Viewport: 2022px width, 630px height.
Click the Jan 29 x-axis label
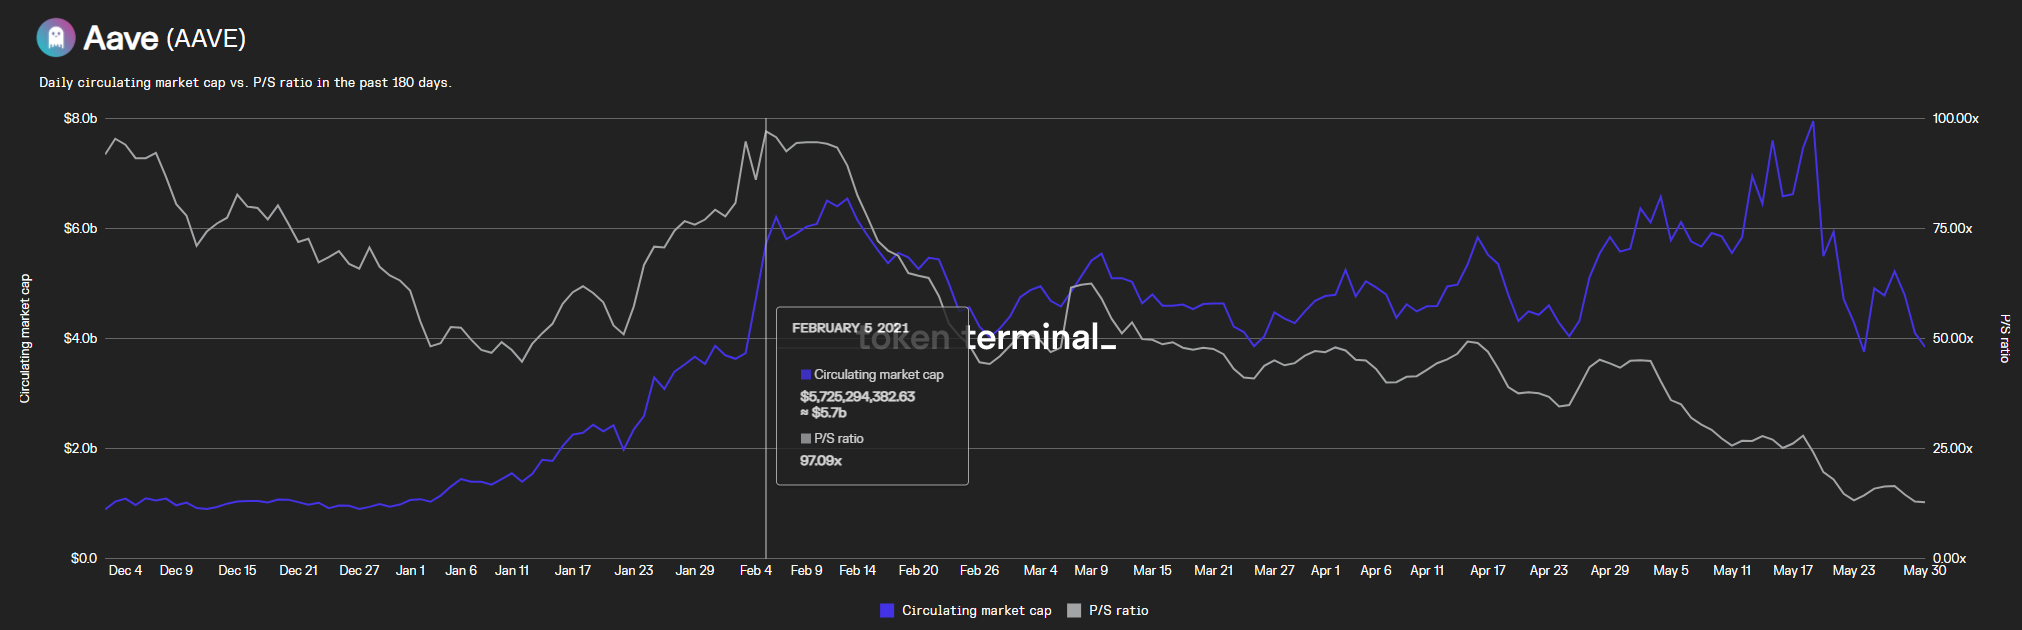tap(695, 570)
